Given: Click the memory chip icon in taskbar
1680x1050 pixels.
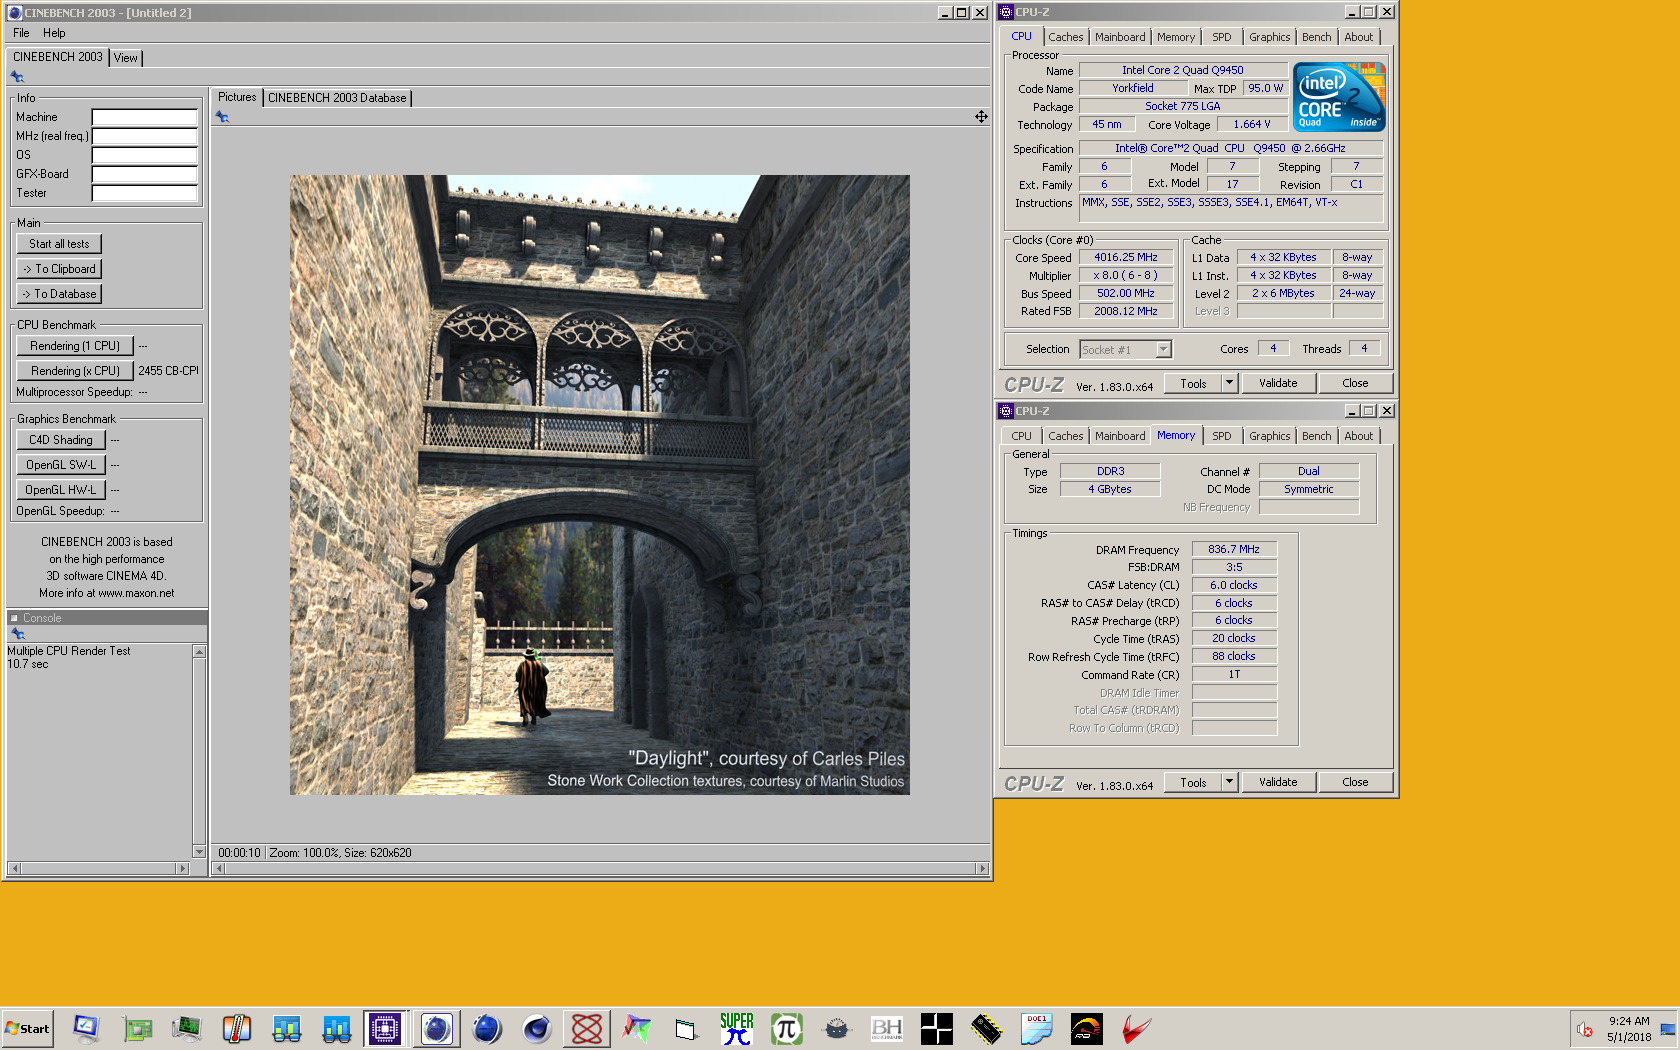Looking at the screenshot, I should tap(987, 1028).
